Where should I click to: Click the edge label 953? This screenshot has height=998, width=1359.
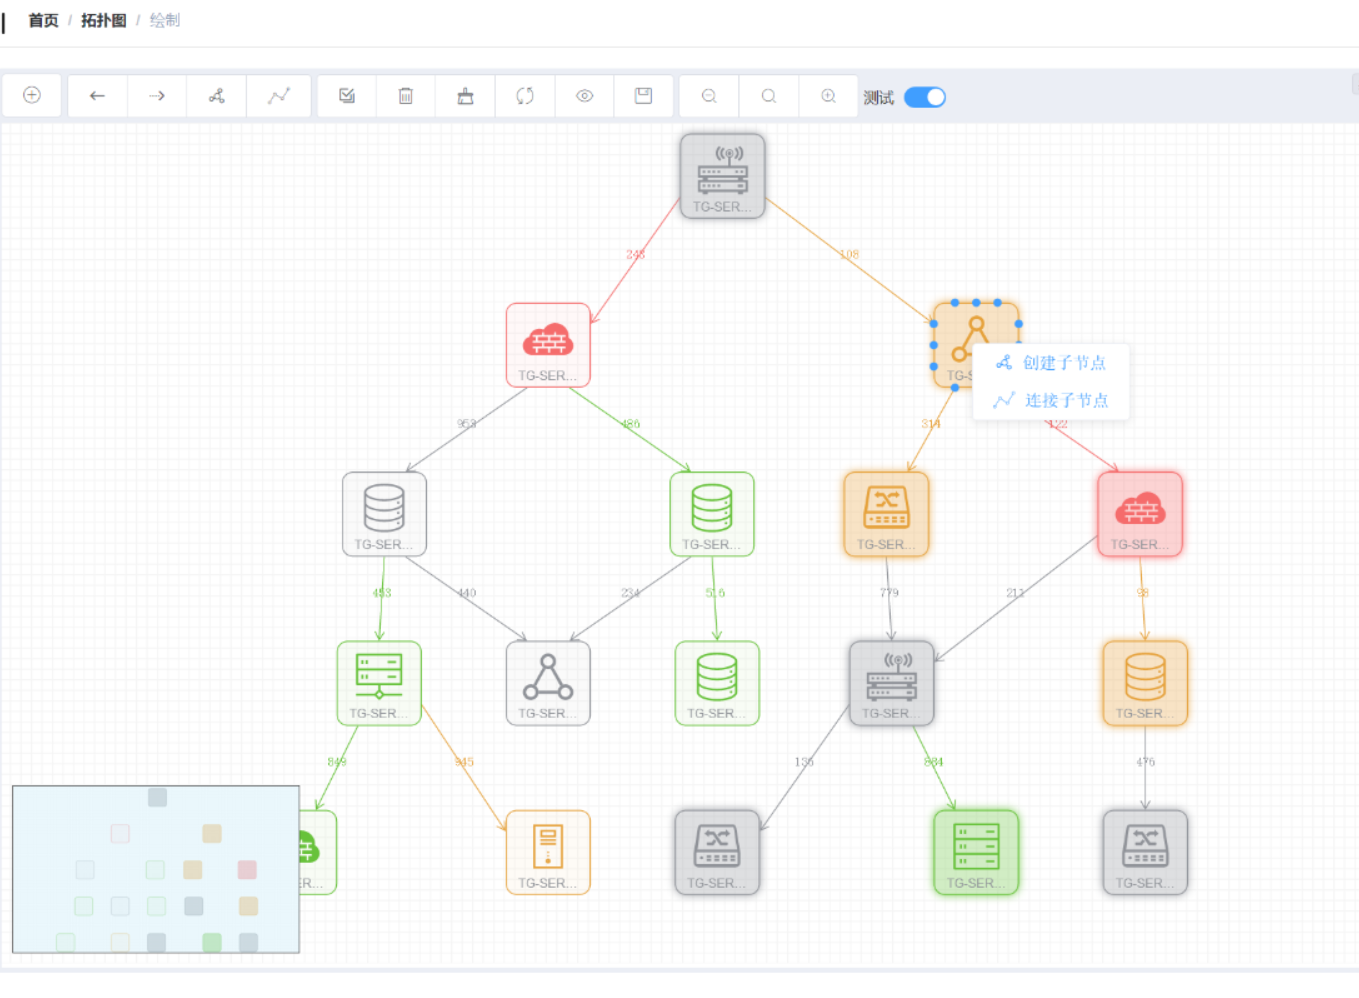(466, 424)
